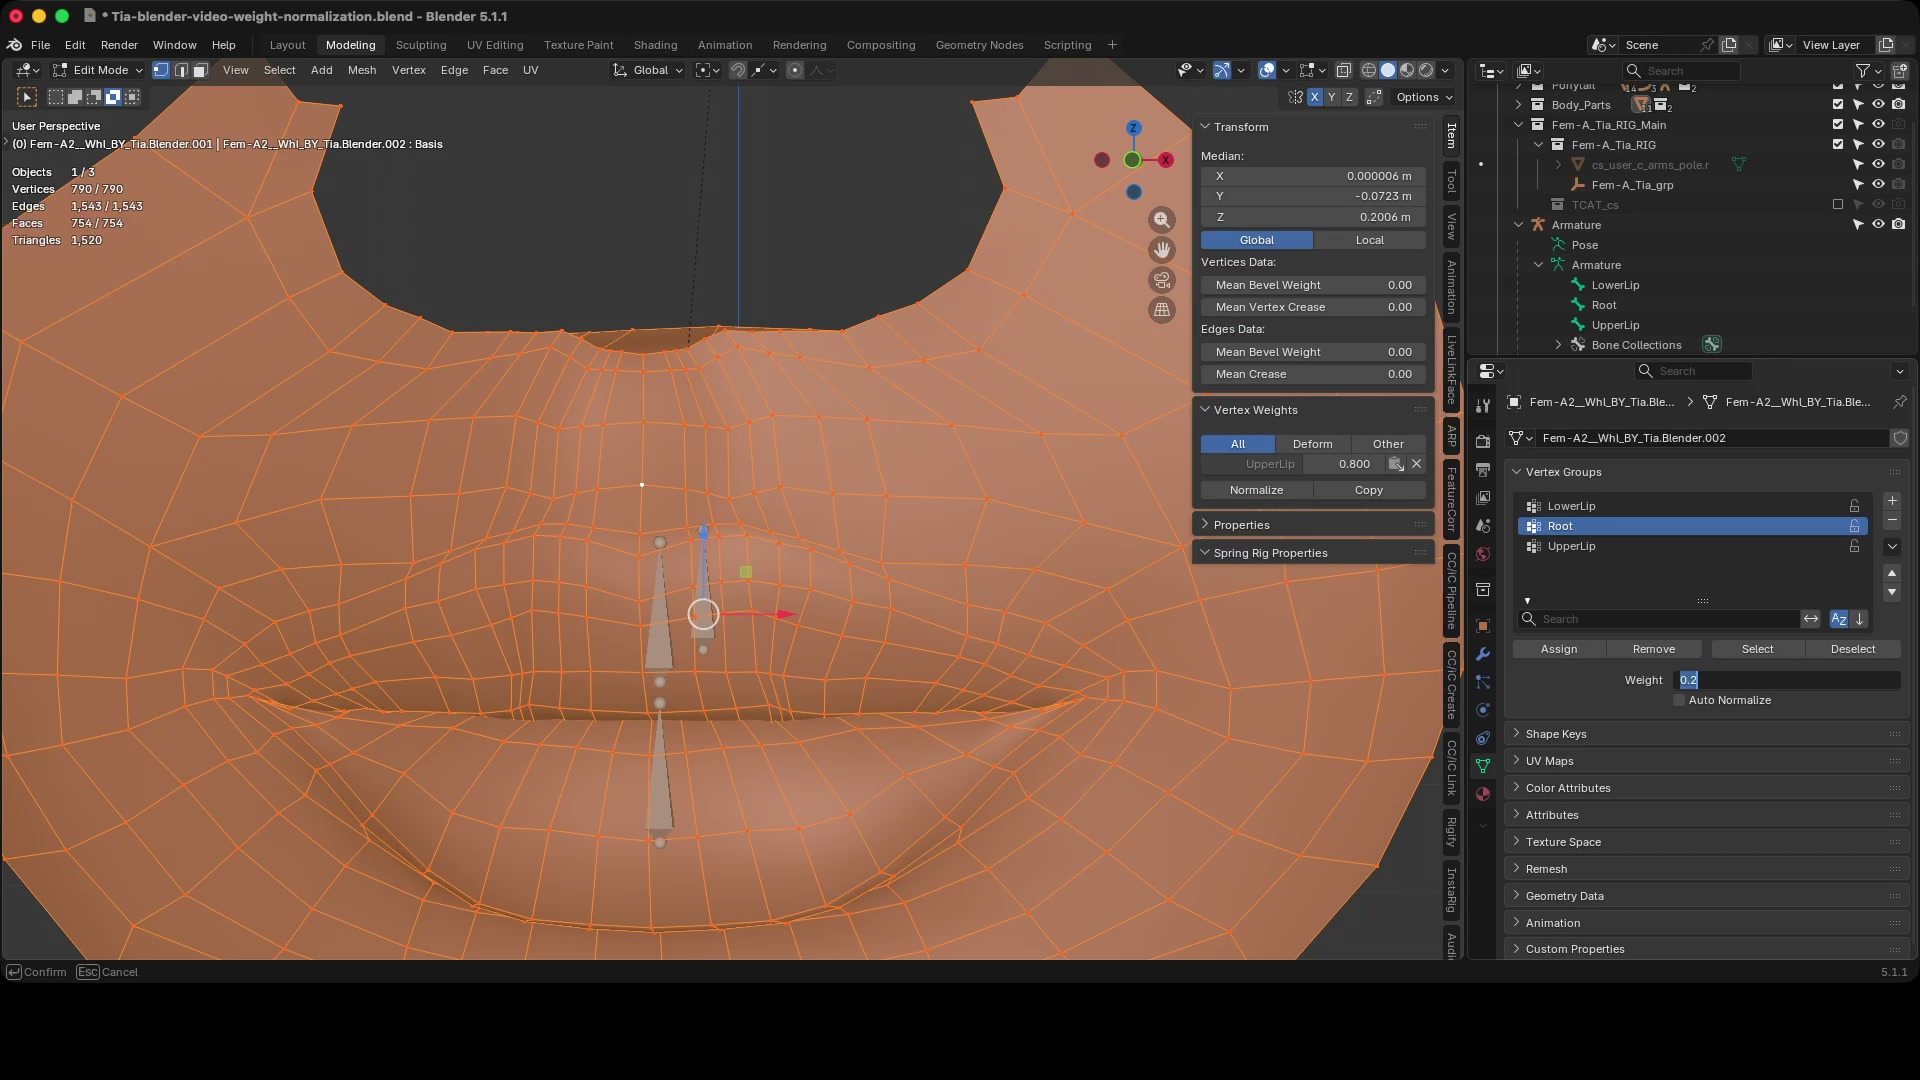Toggle mesh symmetry Z axis
Viewport: 1920px width, 1080px height.
tap(1350, 97)
